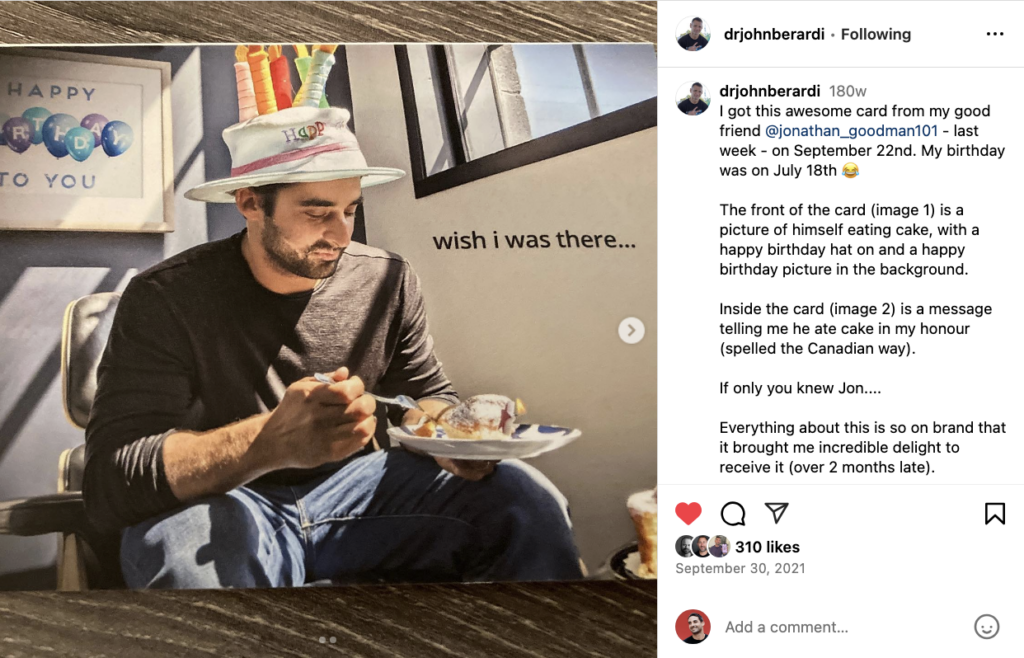This screenshot has width=1024, height=658.
Task: Save the post with the bookmark icon
Action: click(x=995, y=513)
